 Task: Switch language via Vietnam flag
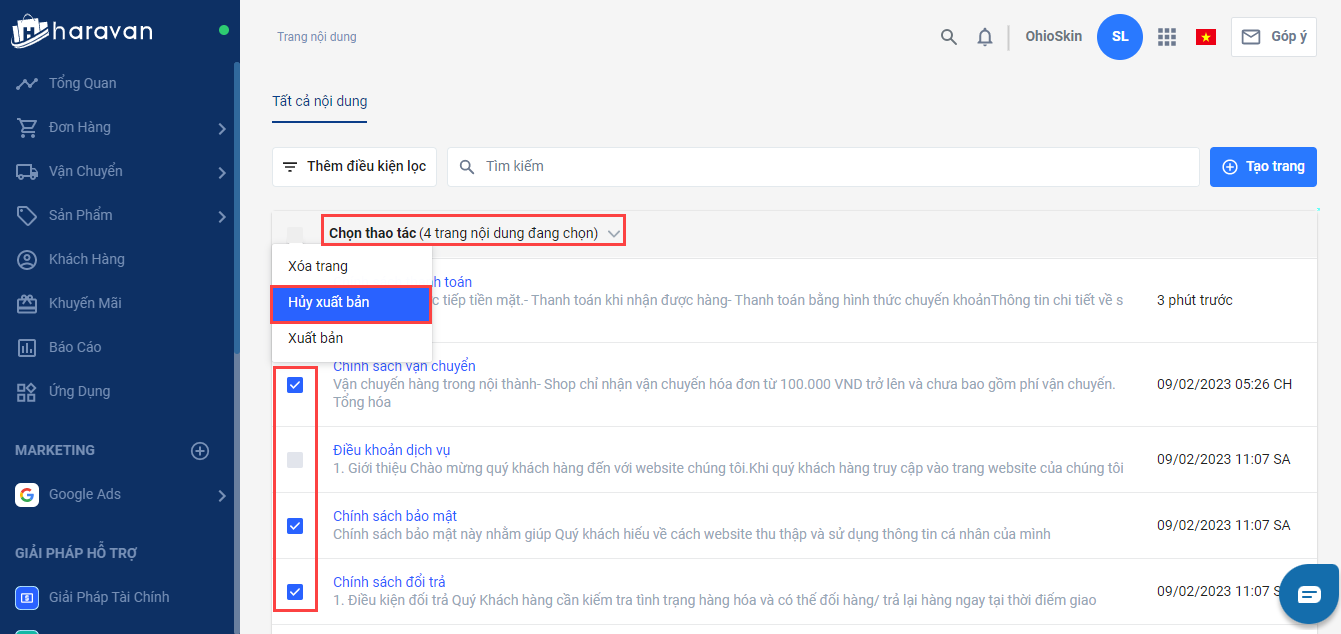[x=1206, y=37]
